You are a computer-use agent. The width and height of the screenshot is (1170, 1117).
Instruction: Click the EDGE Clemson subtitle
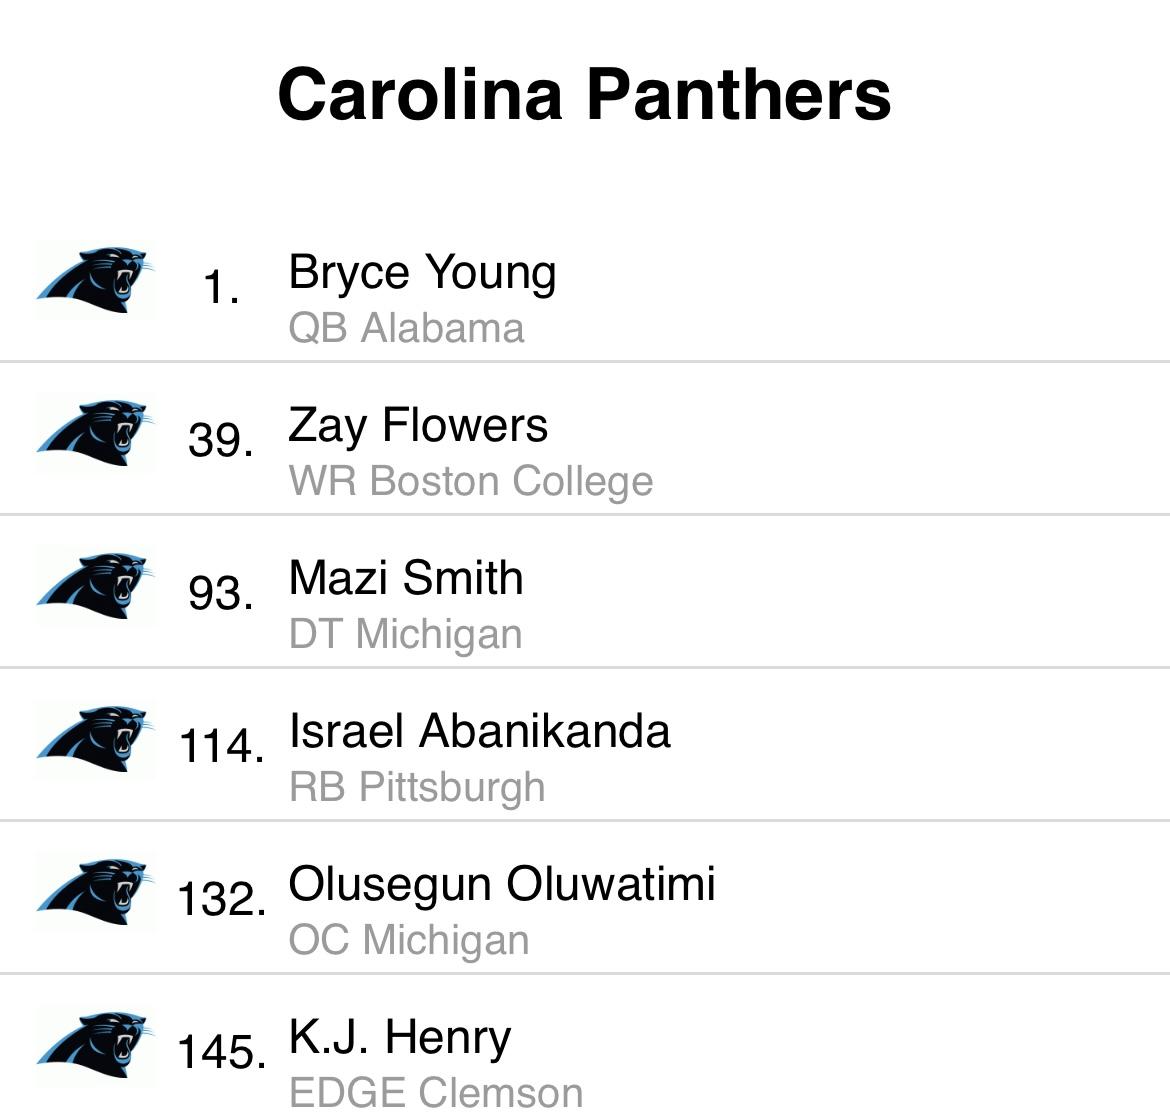436,1093
